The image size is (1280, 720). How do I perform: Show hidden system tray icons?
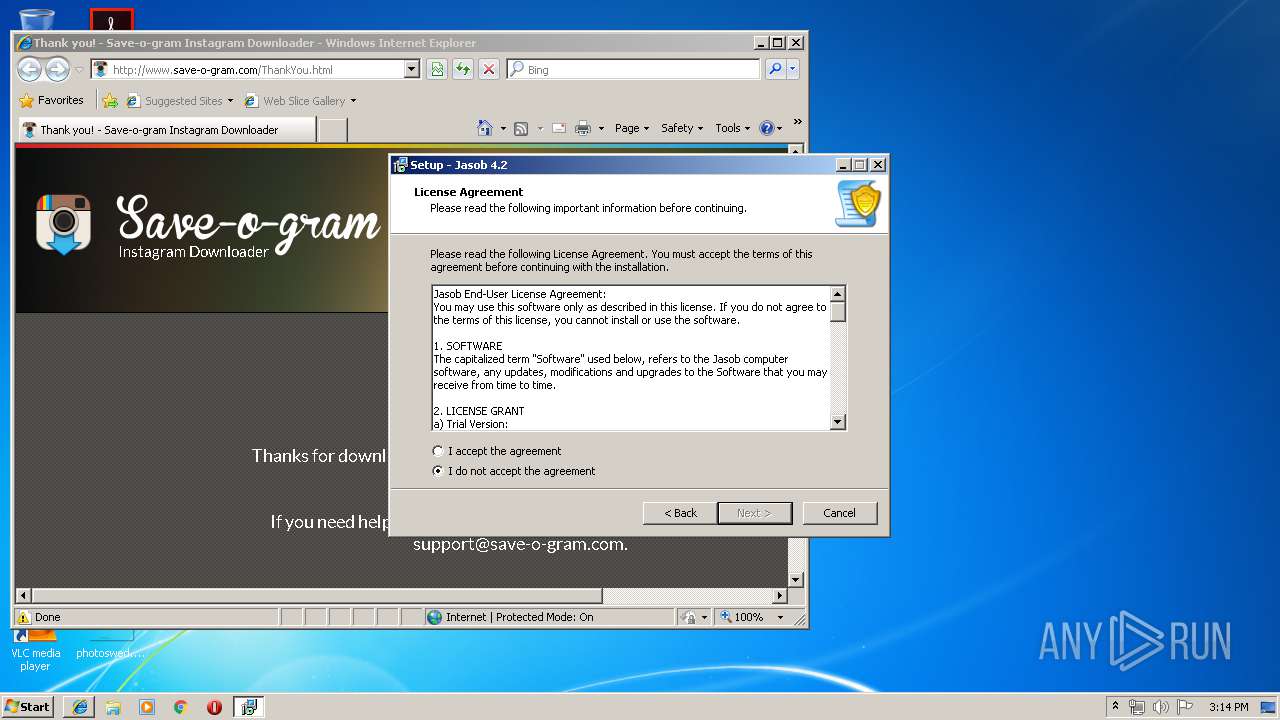[x=1116, y=706]
